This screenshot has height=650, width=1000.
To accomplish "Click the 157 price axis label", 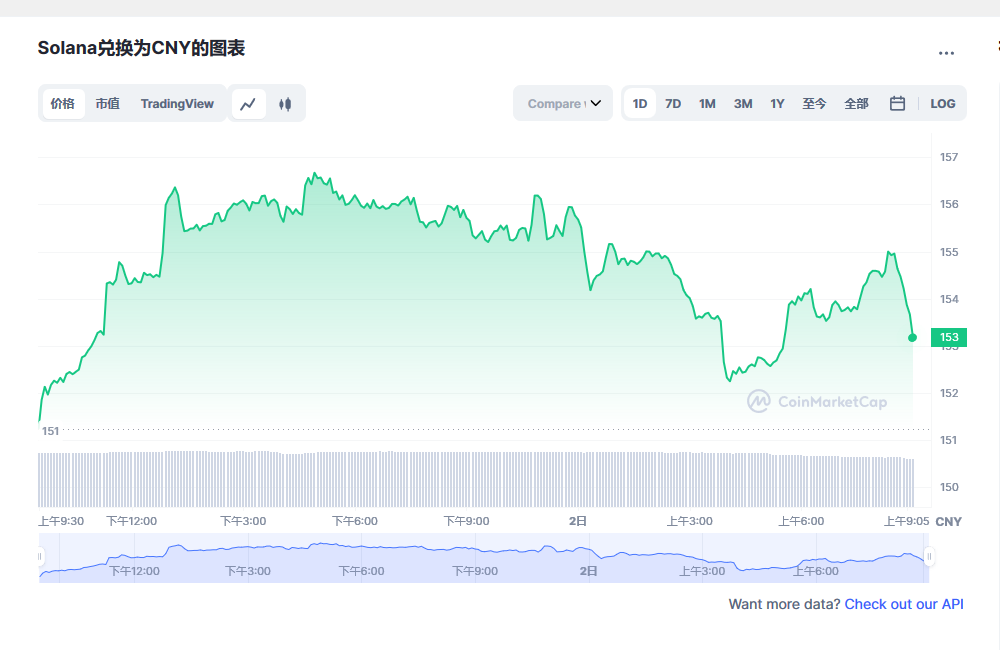I will [949, 157].
